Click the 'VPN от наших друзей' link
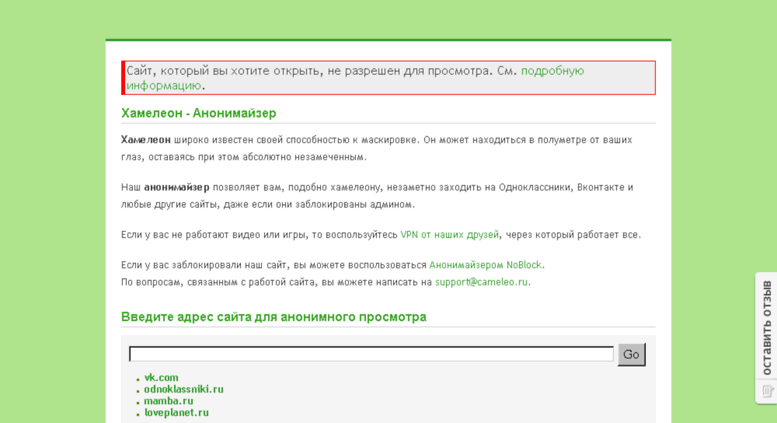The width and height of the screenshot is (777, 423). tap(449, 235)
